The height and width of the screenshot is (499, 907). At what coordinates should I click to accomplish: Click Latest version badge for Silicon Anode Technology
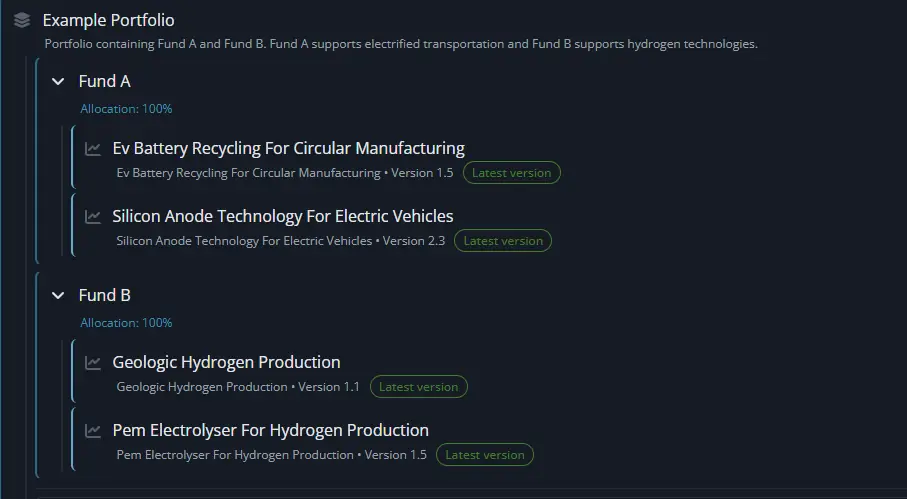[502, 241]
